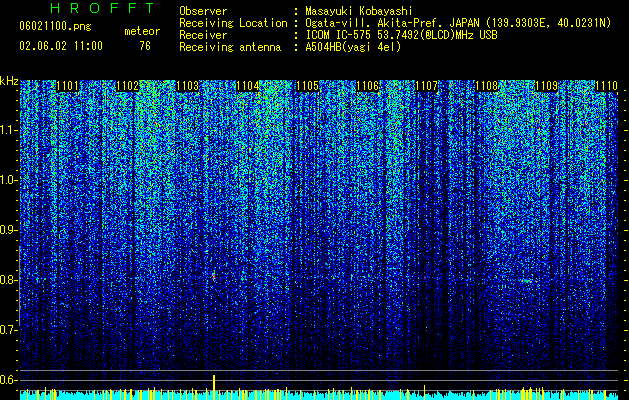Click the Receiving Location value text
Image resolution: width=629 pixels, height=400 pixels.
click(x=458, y=23)
